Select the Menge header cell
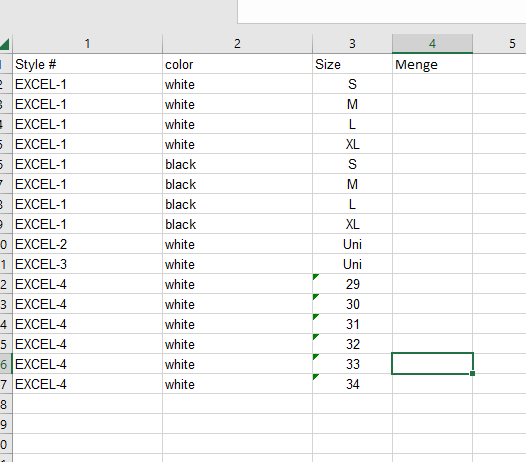The image size is (526, 462). click(x=432, y=64)
